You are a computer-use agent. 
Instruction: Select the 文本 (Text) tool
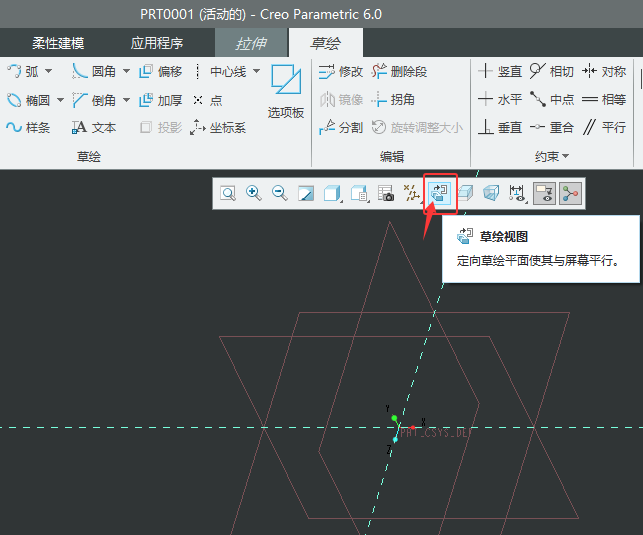(94, 127)
